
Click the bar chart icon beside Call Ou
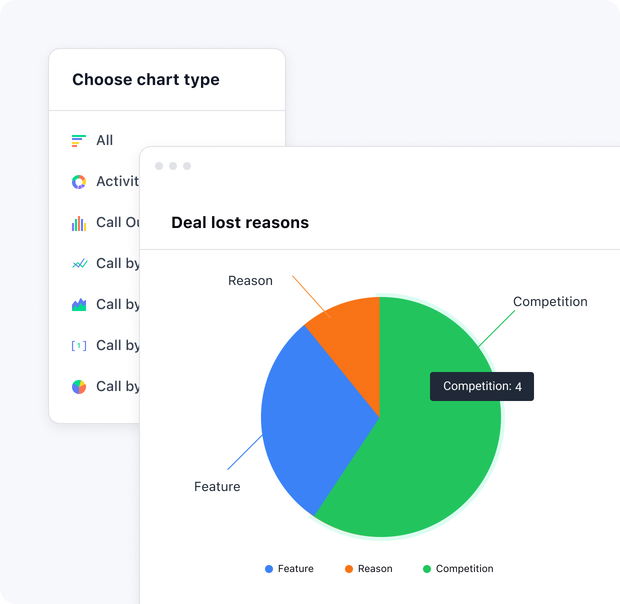tap(79, 223)
